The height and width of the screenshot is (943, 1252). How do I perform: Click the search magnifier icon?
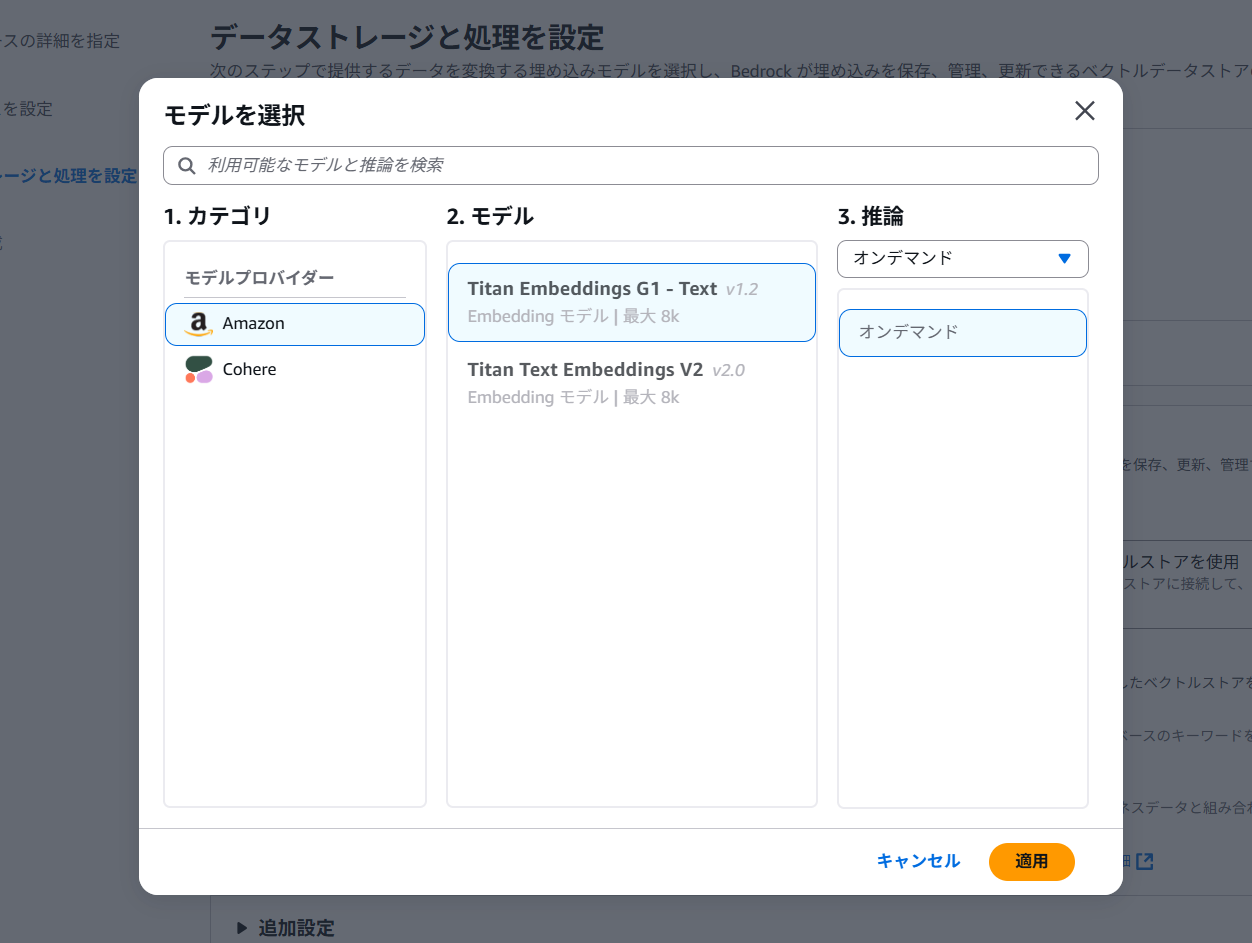[x=186, y=165]
